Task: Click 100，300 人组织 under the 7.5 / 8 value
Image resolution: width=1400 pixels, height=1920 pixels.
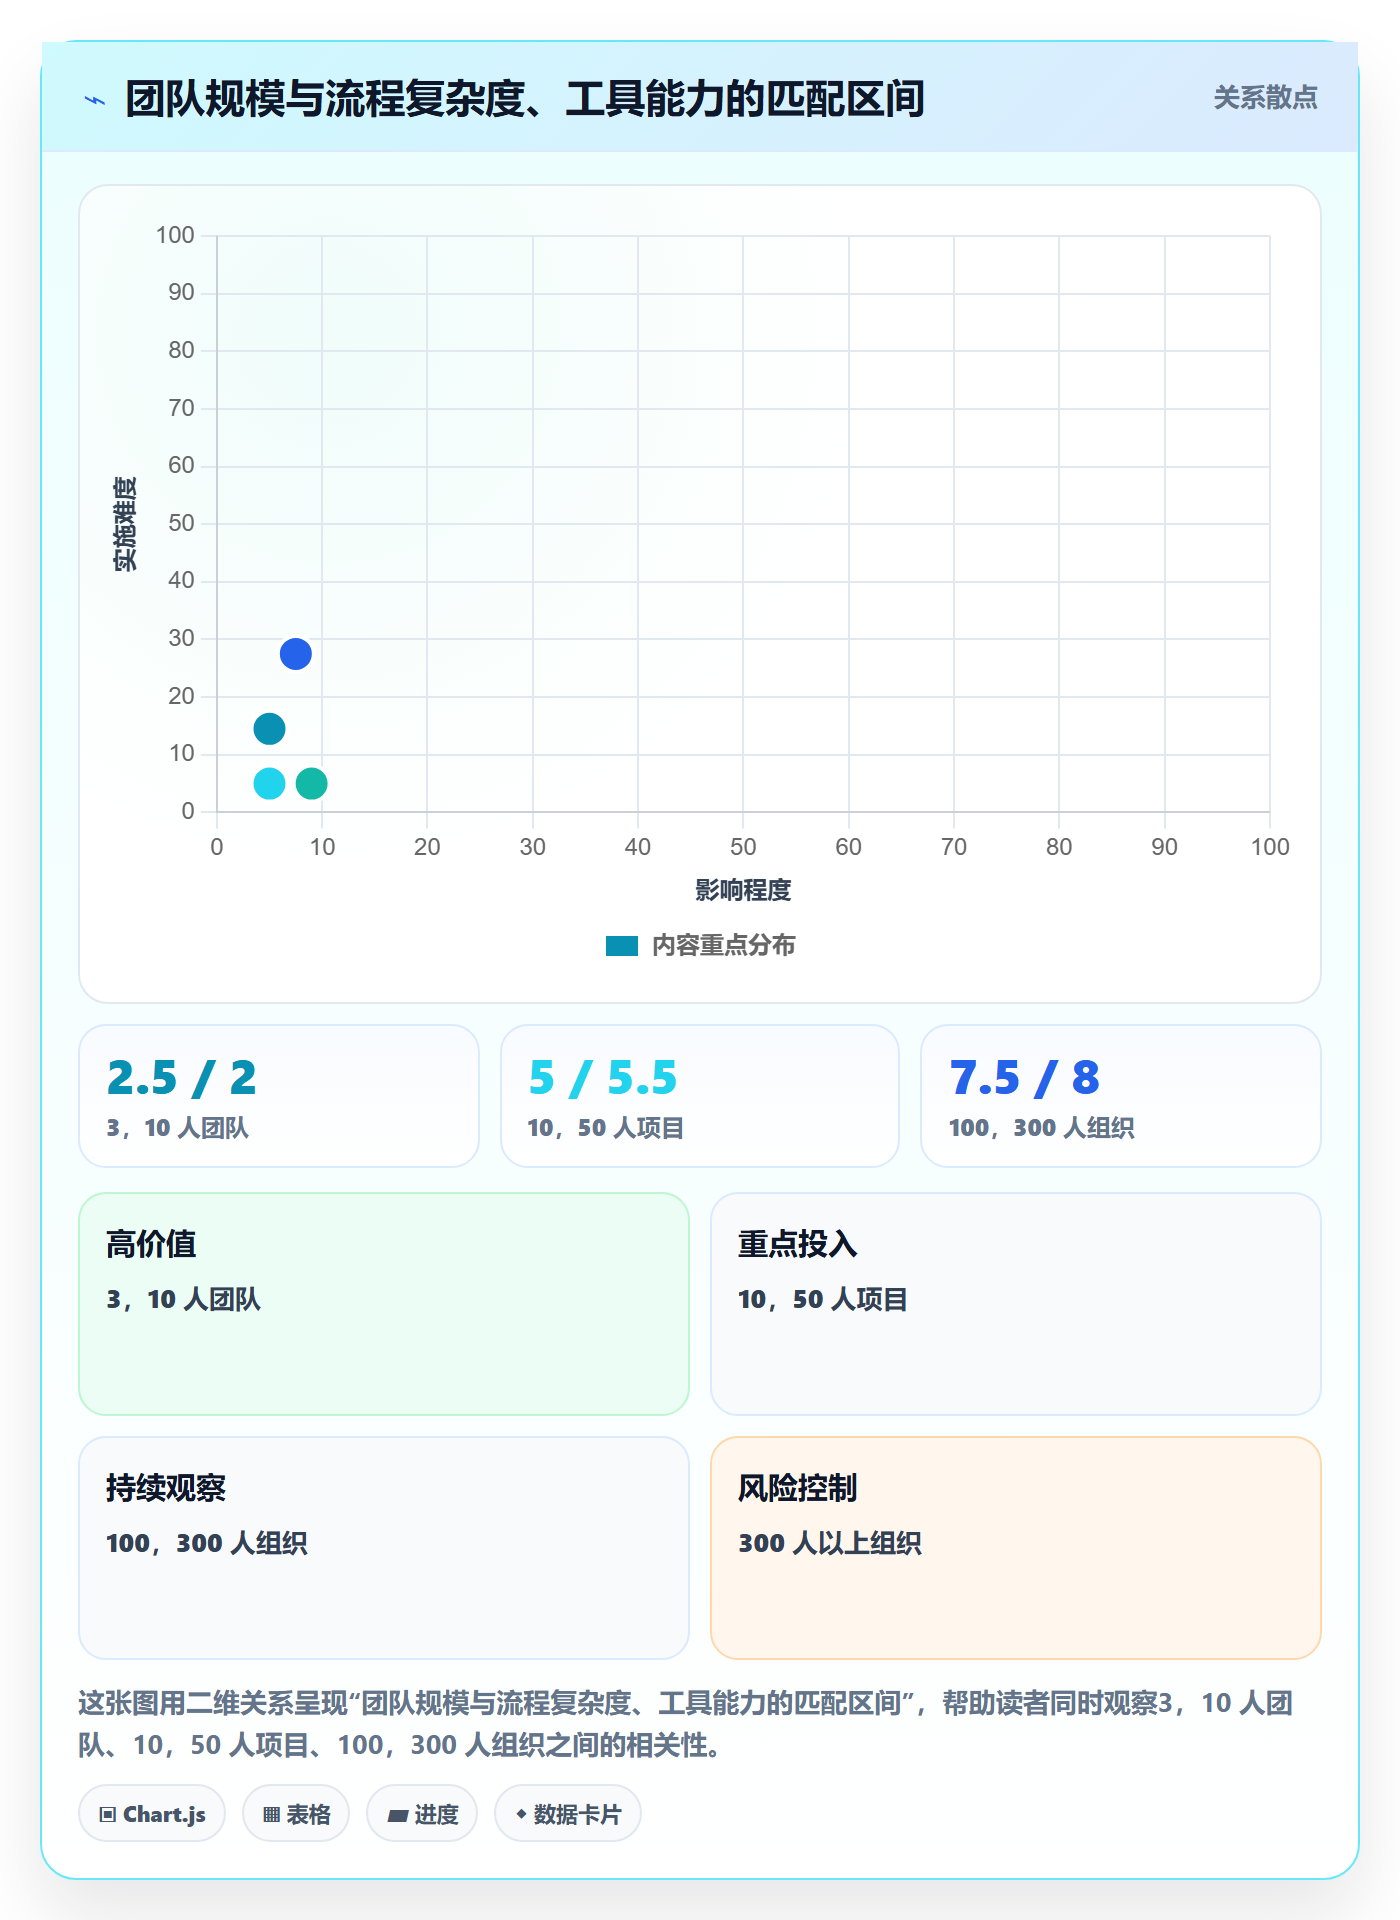Action: click(1042, 1128)
